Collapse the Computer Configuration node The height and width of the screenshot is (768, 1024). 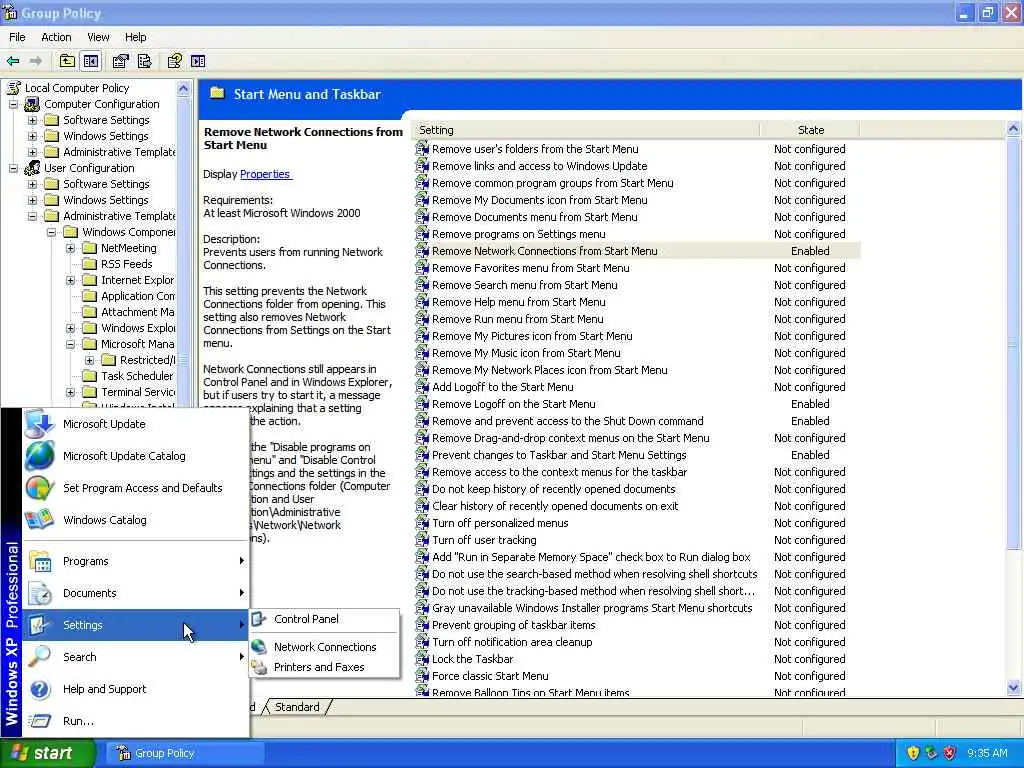pyautogui.click(x=13, y=104)
